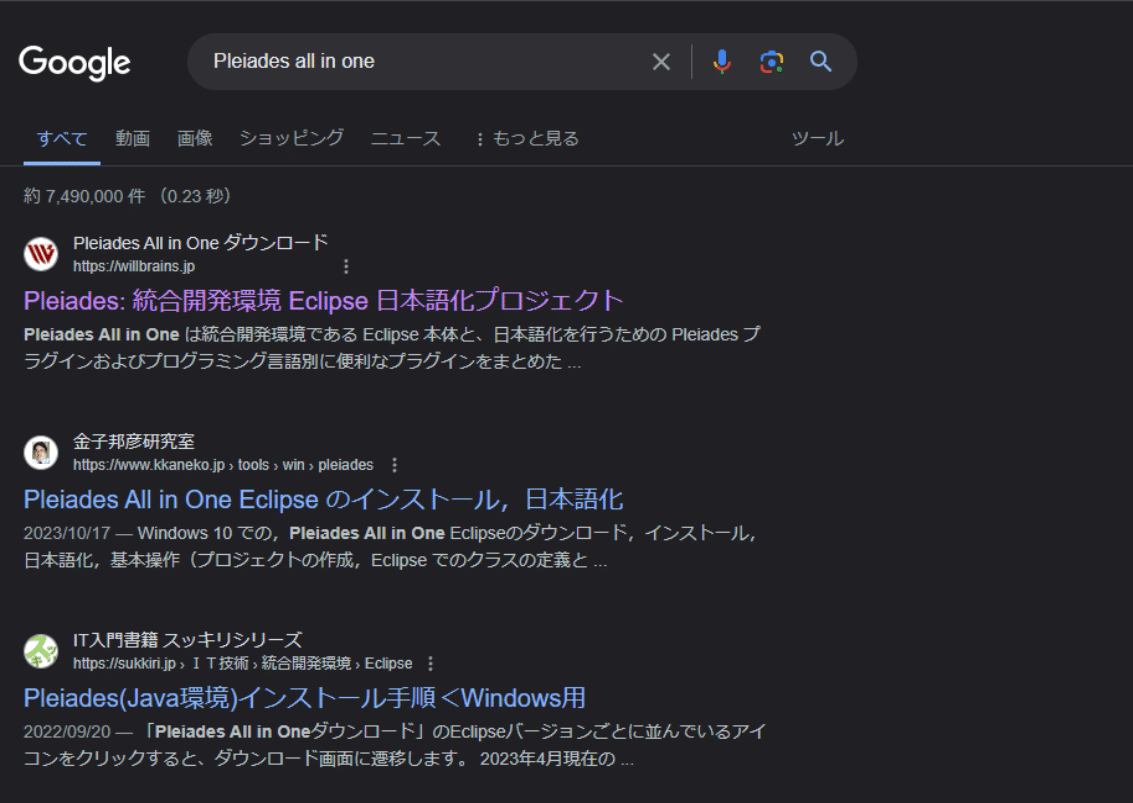Screen dimensions: 1133x803
Task: Open the 'Pleiades(Java環境)インストール手順' link
Action: click(x=304, y=698)
